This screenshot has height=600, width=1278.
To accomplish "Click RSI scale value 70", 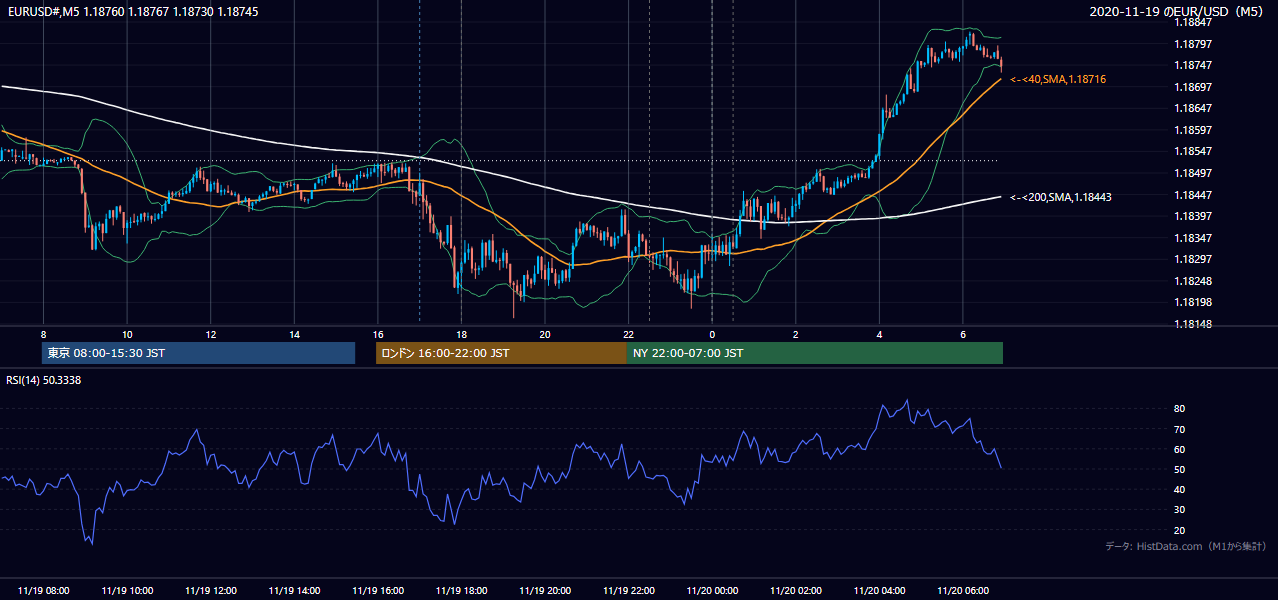I will click(x=1180, y=429).
